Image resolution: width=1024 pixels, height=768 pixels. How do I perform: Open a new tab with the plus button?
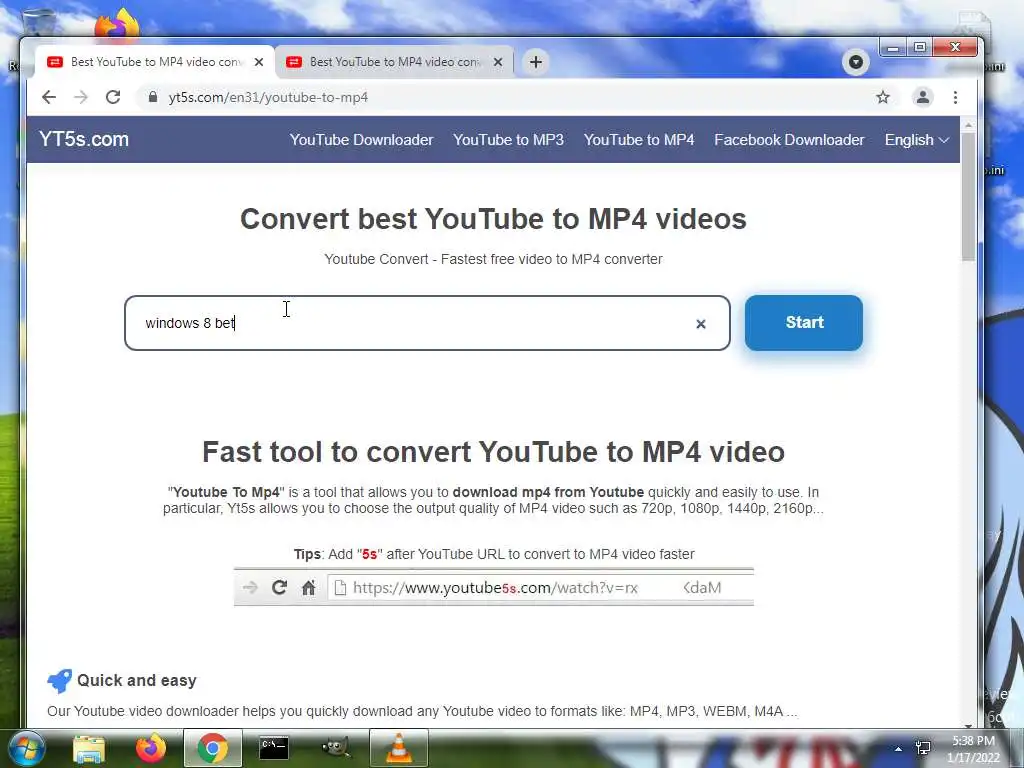536,62
